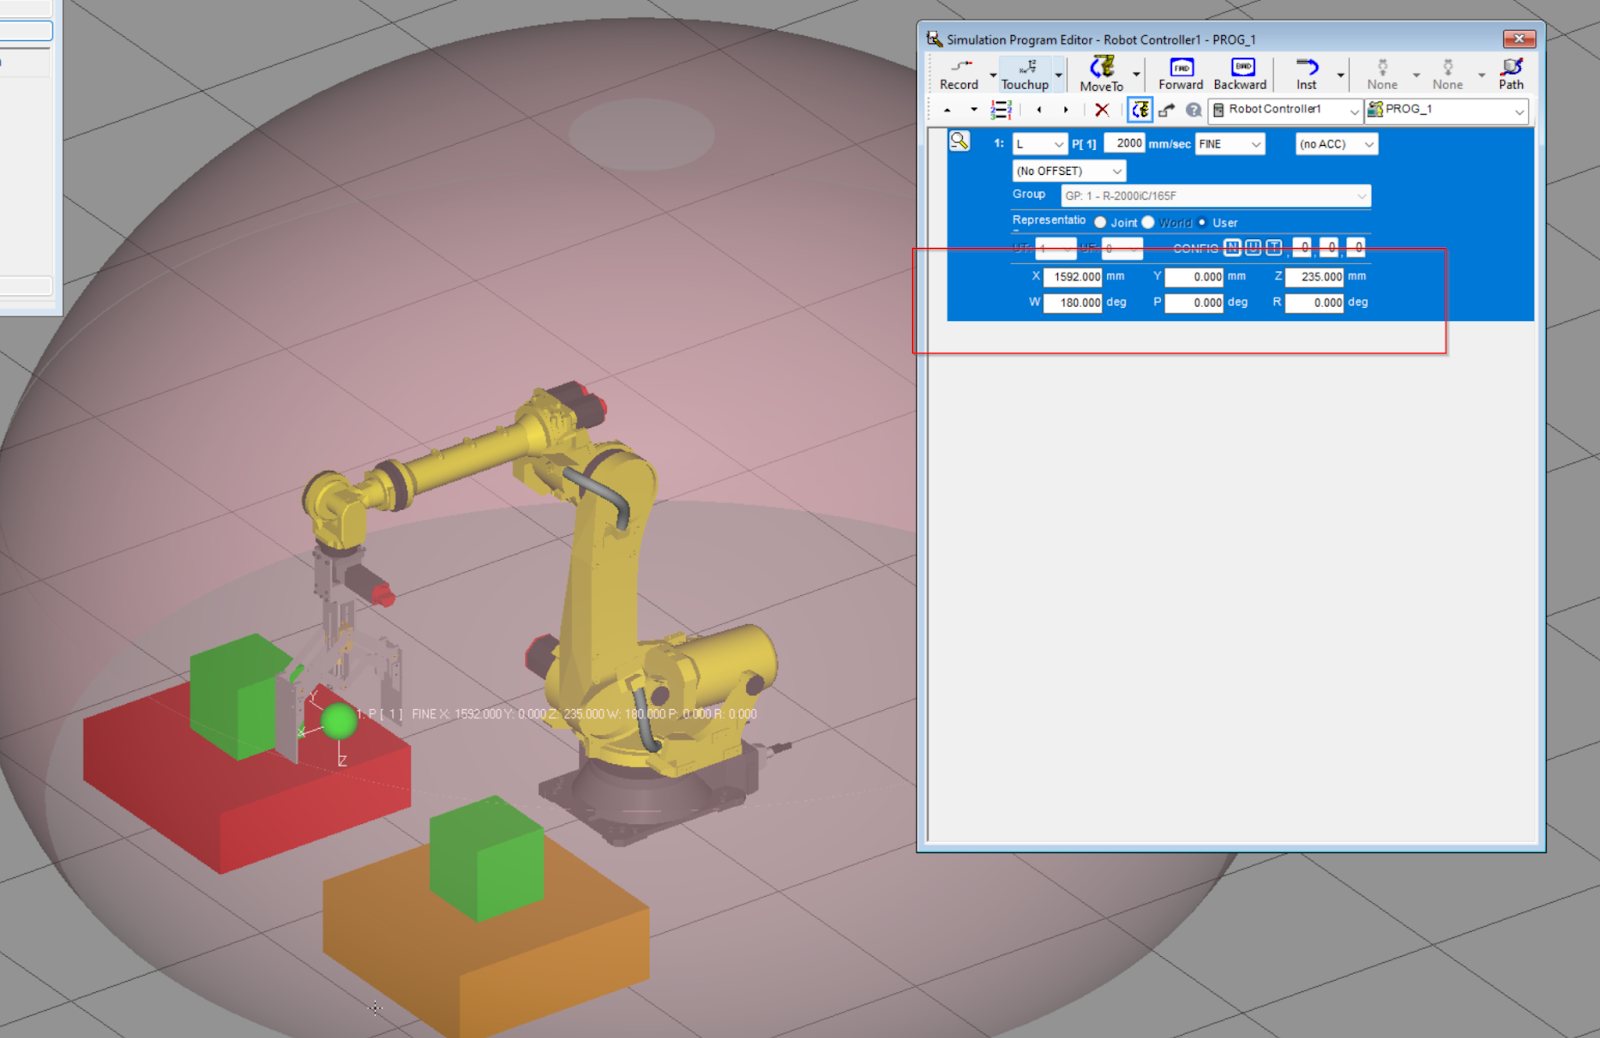The height and width of the screenshot is (1038, 1600).
Task: Click the X coordinate field 1592.000
Action: pyautogui.click(x=1073, y=277)
